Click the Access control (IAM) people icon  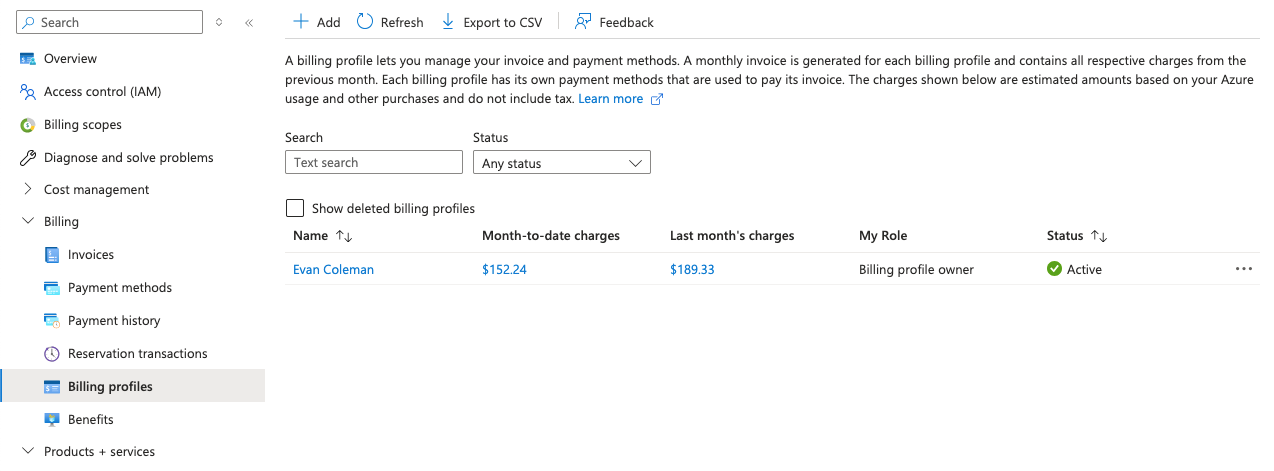(28, 92)
